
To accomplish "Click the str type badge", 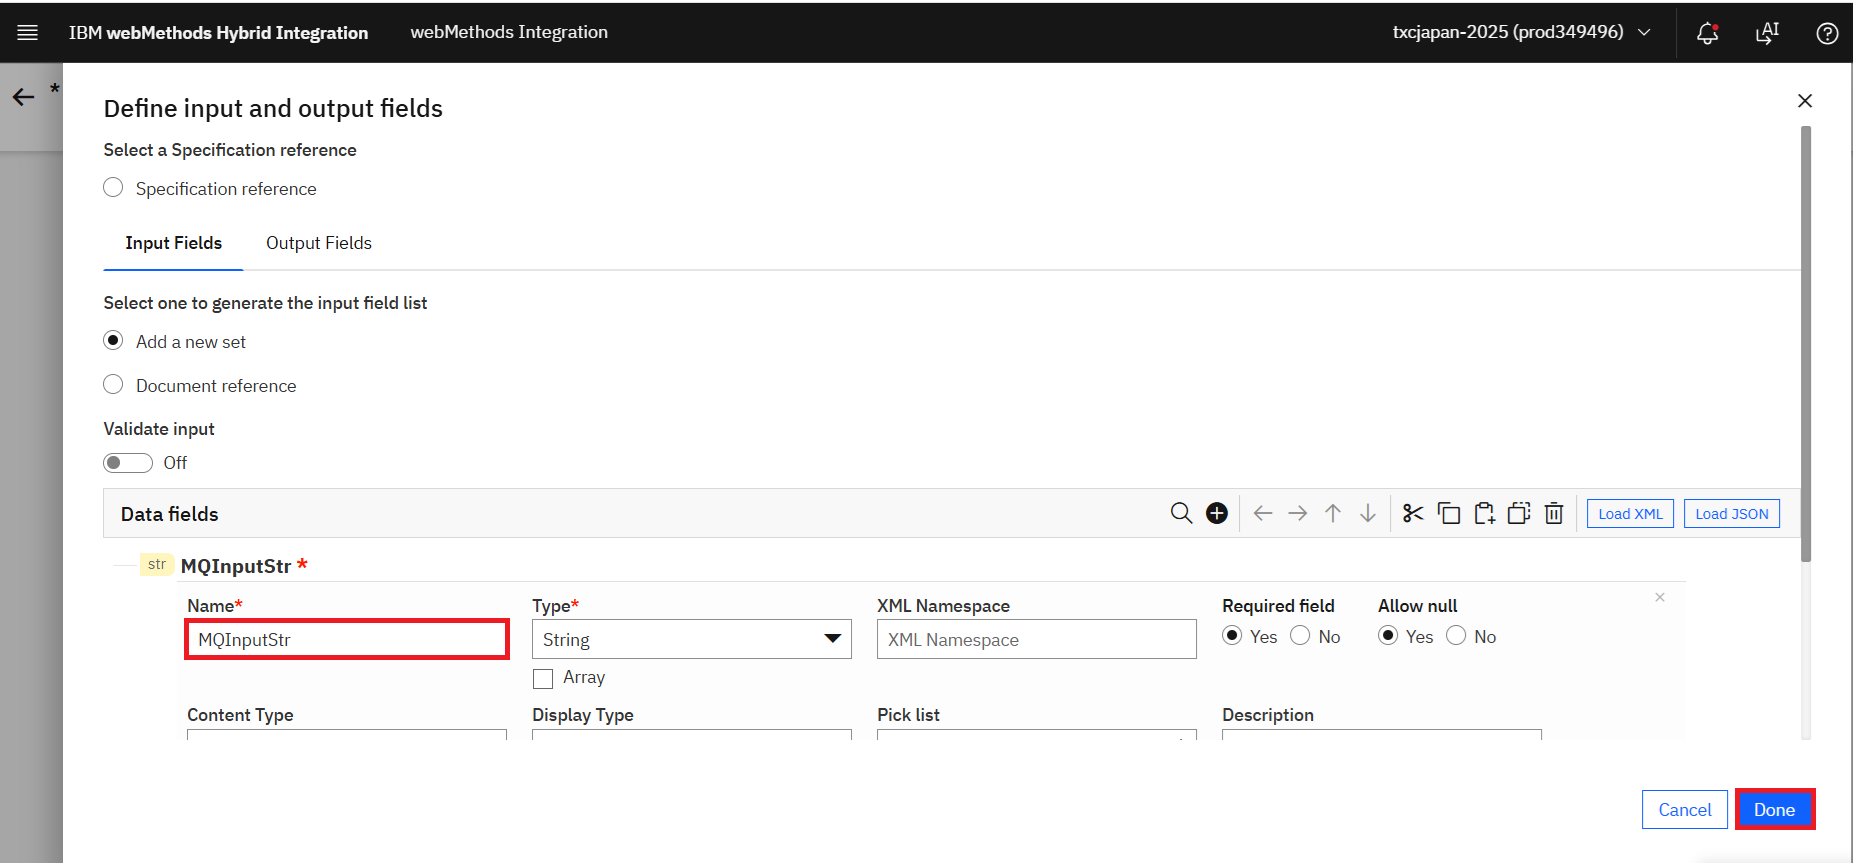I will click(x=157, y=564).
